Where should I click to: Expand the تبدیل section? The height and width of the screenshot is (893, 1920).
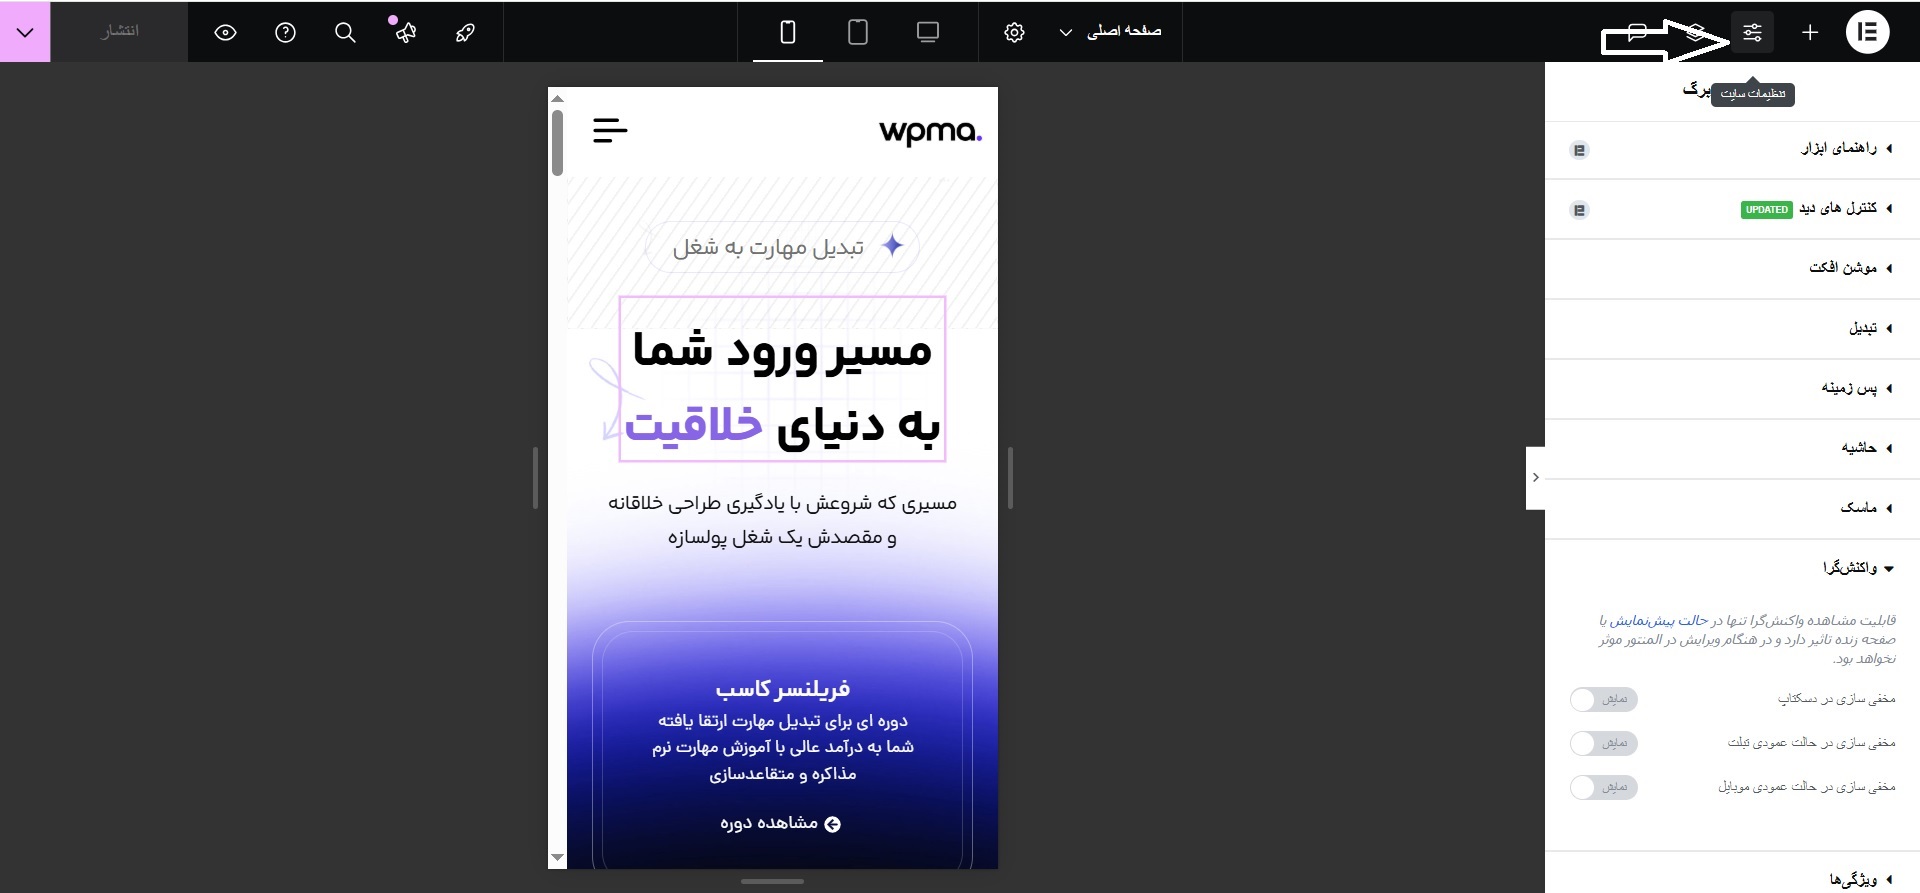point(1732,329)
